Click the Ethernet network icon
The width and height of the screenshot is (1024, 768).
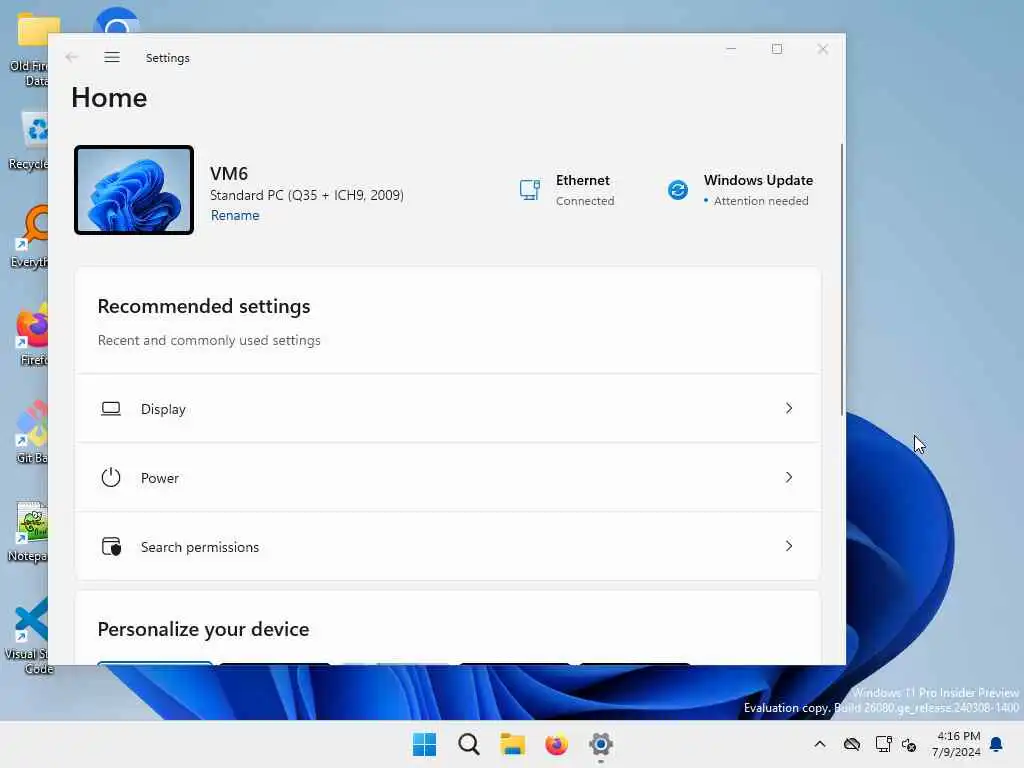tap(530, 190)
